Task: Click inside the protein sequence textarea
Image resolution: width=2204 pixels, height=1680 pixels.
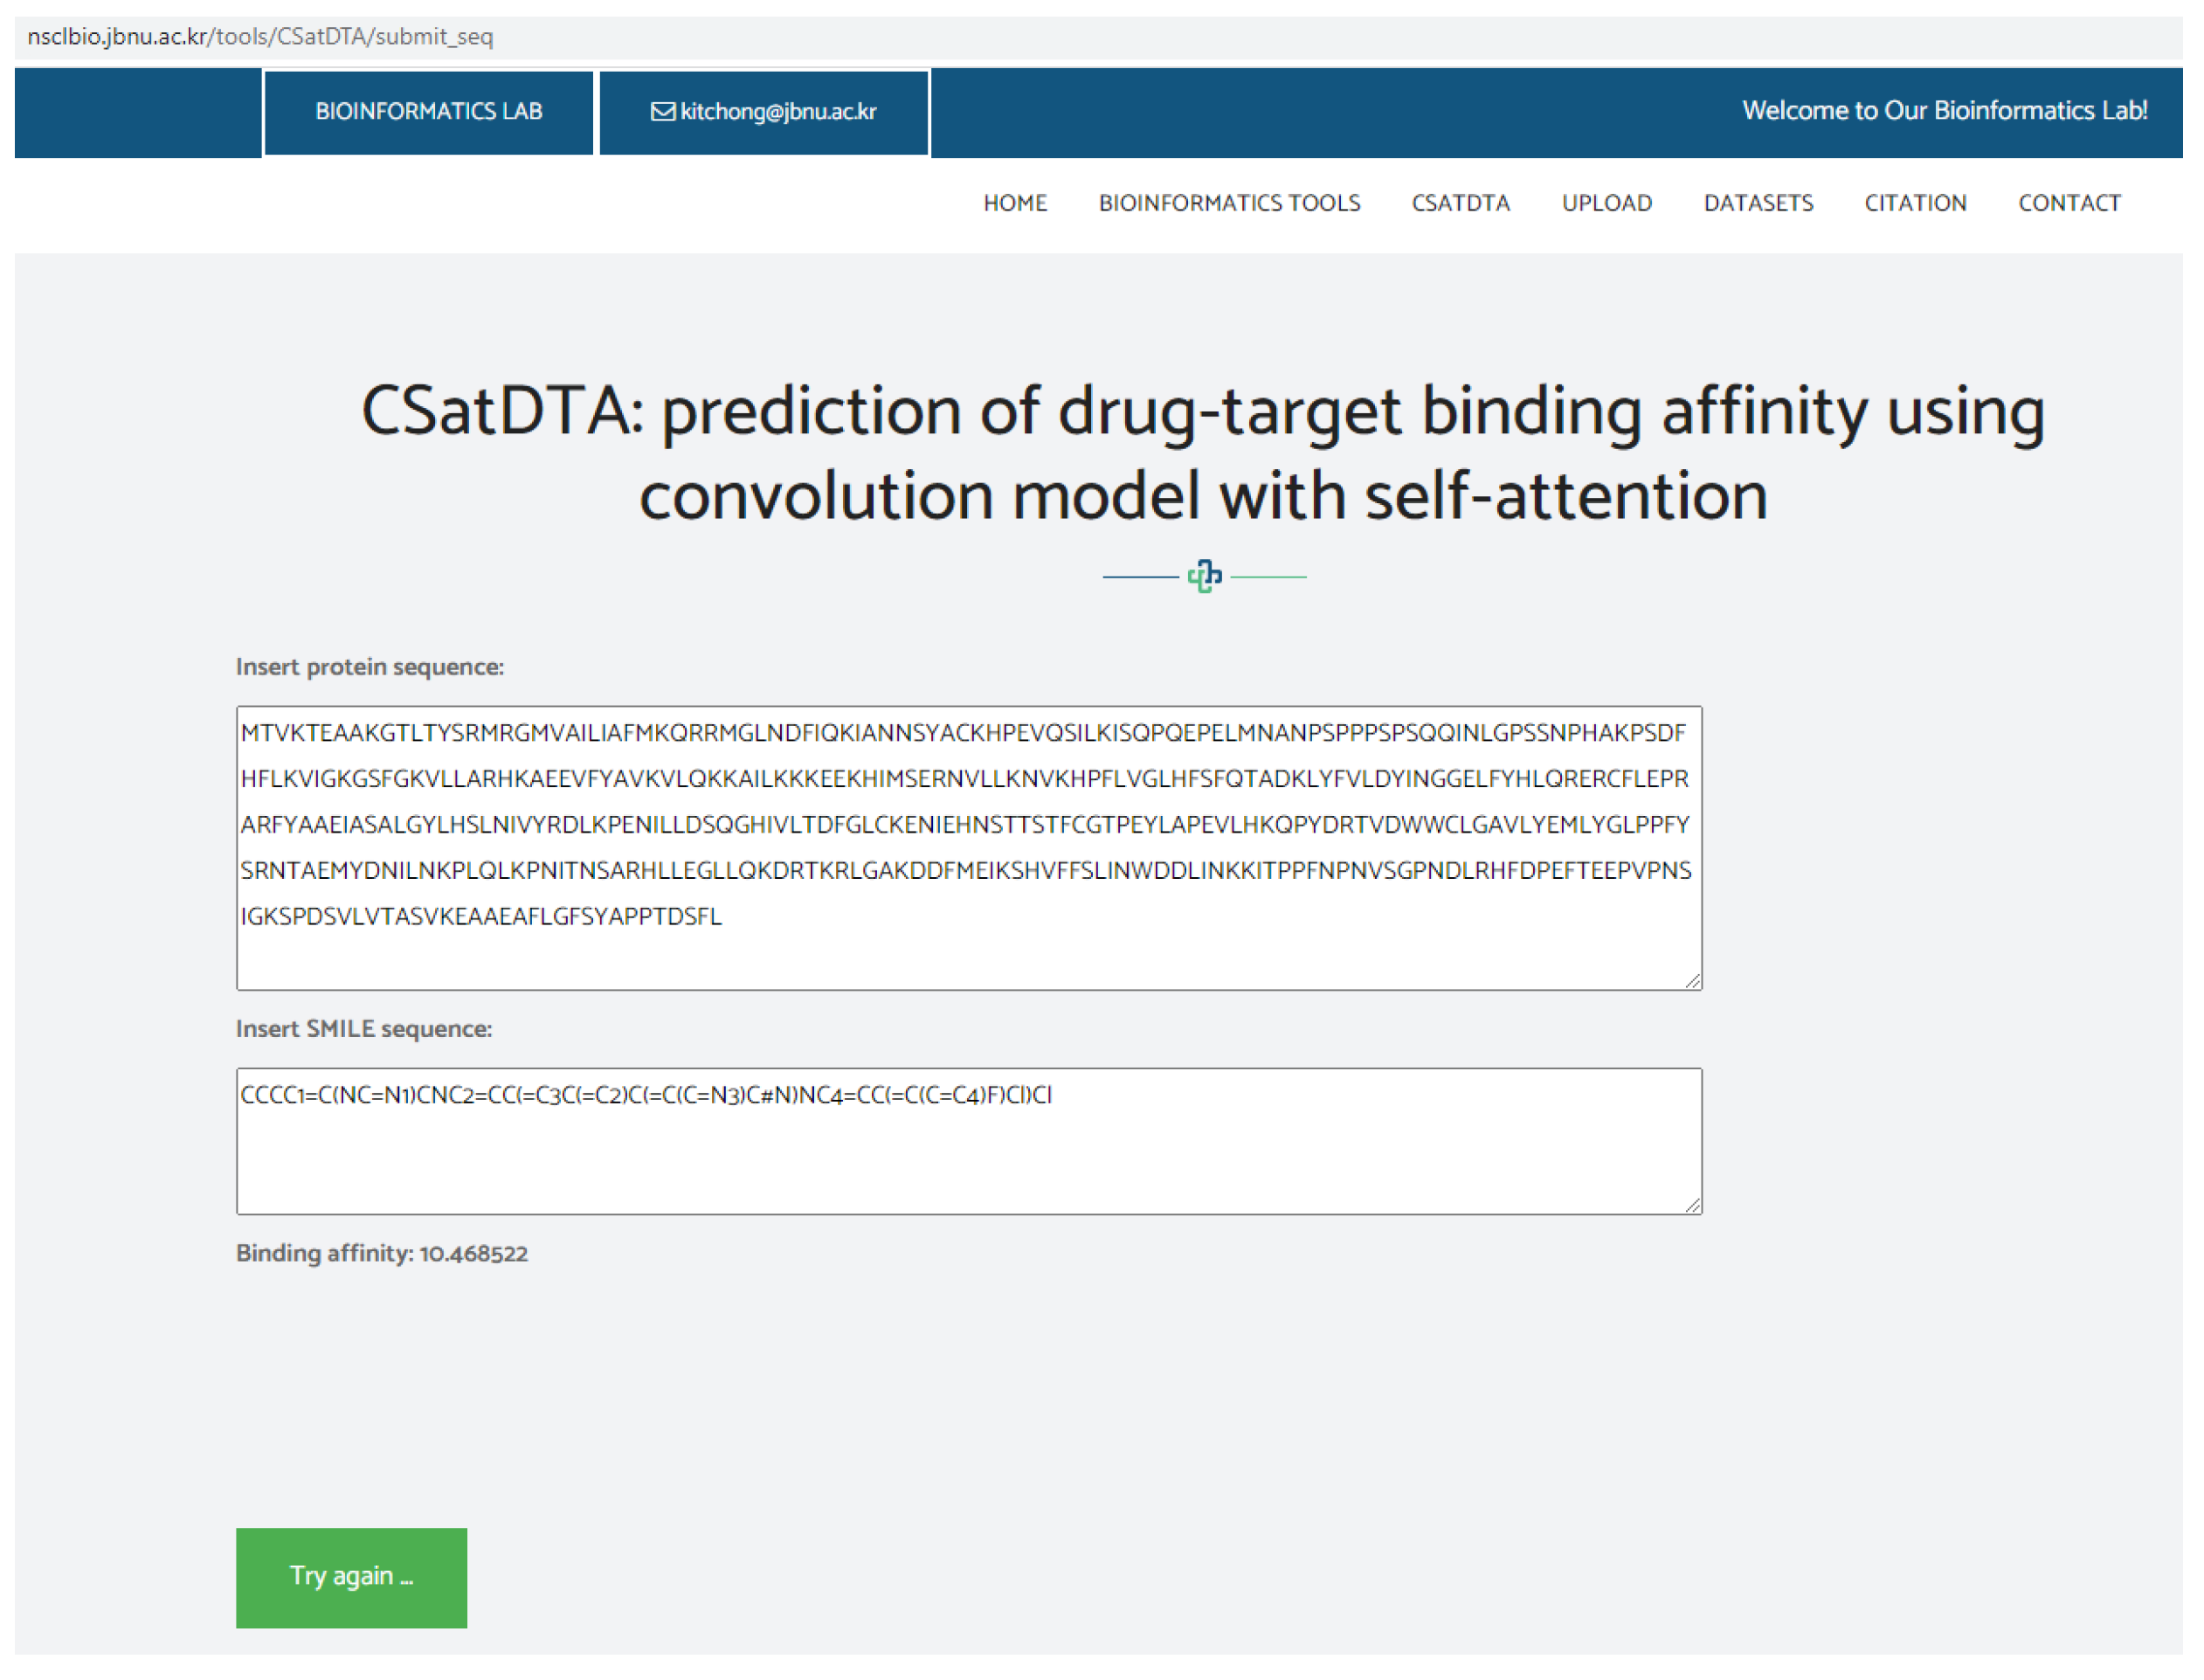Action: click(968, 850)
